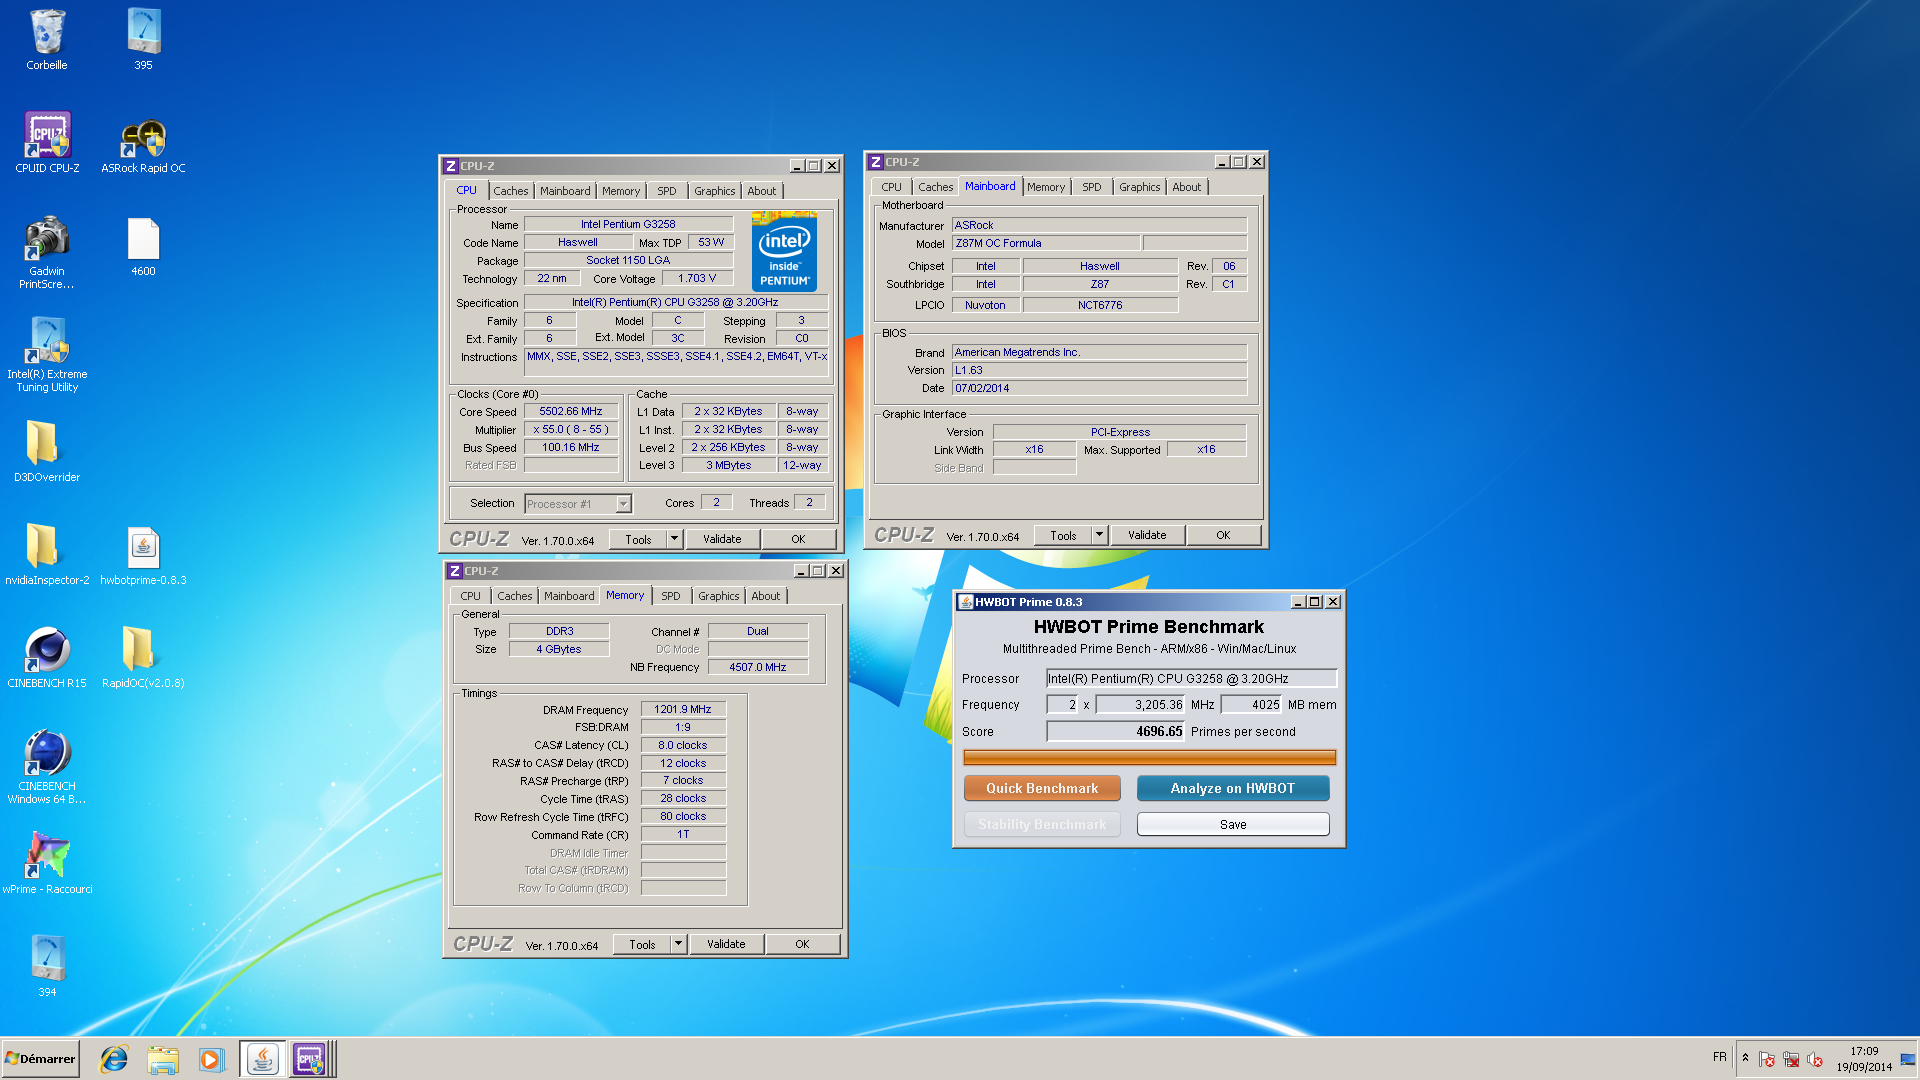Image resolution: width=1920 pixels, height=1080 pixels.
Task: Click the HWBOT Processor name field
Action: [x=1191, y=678]
